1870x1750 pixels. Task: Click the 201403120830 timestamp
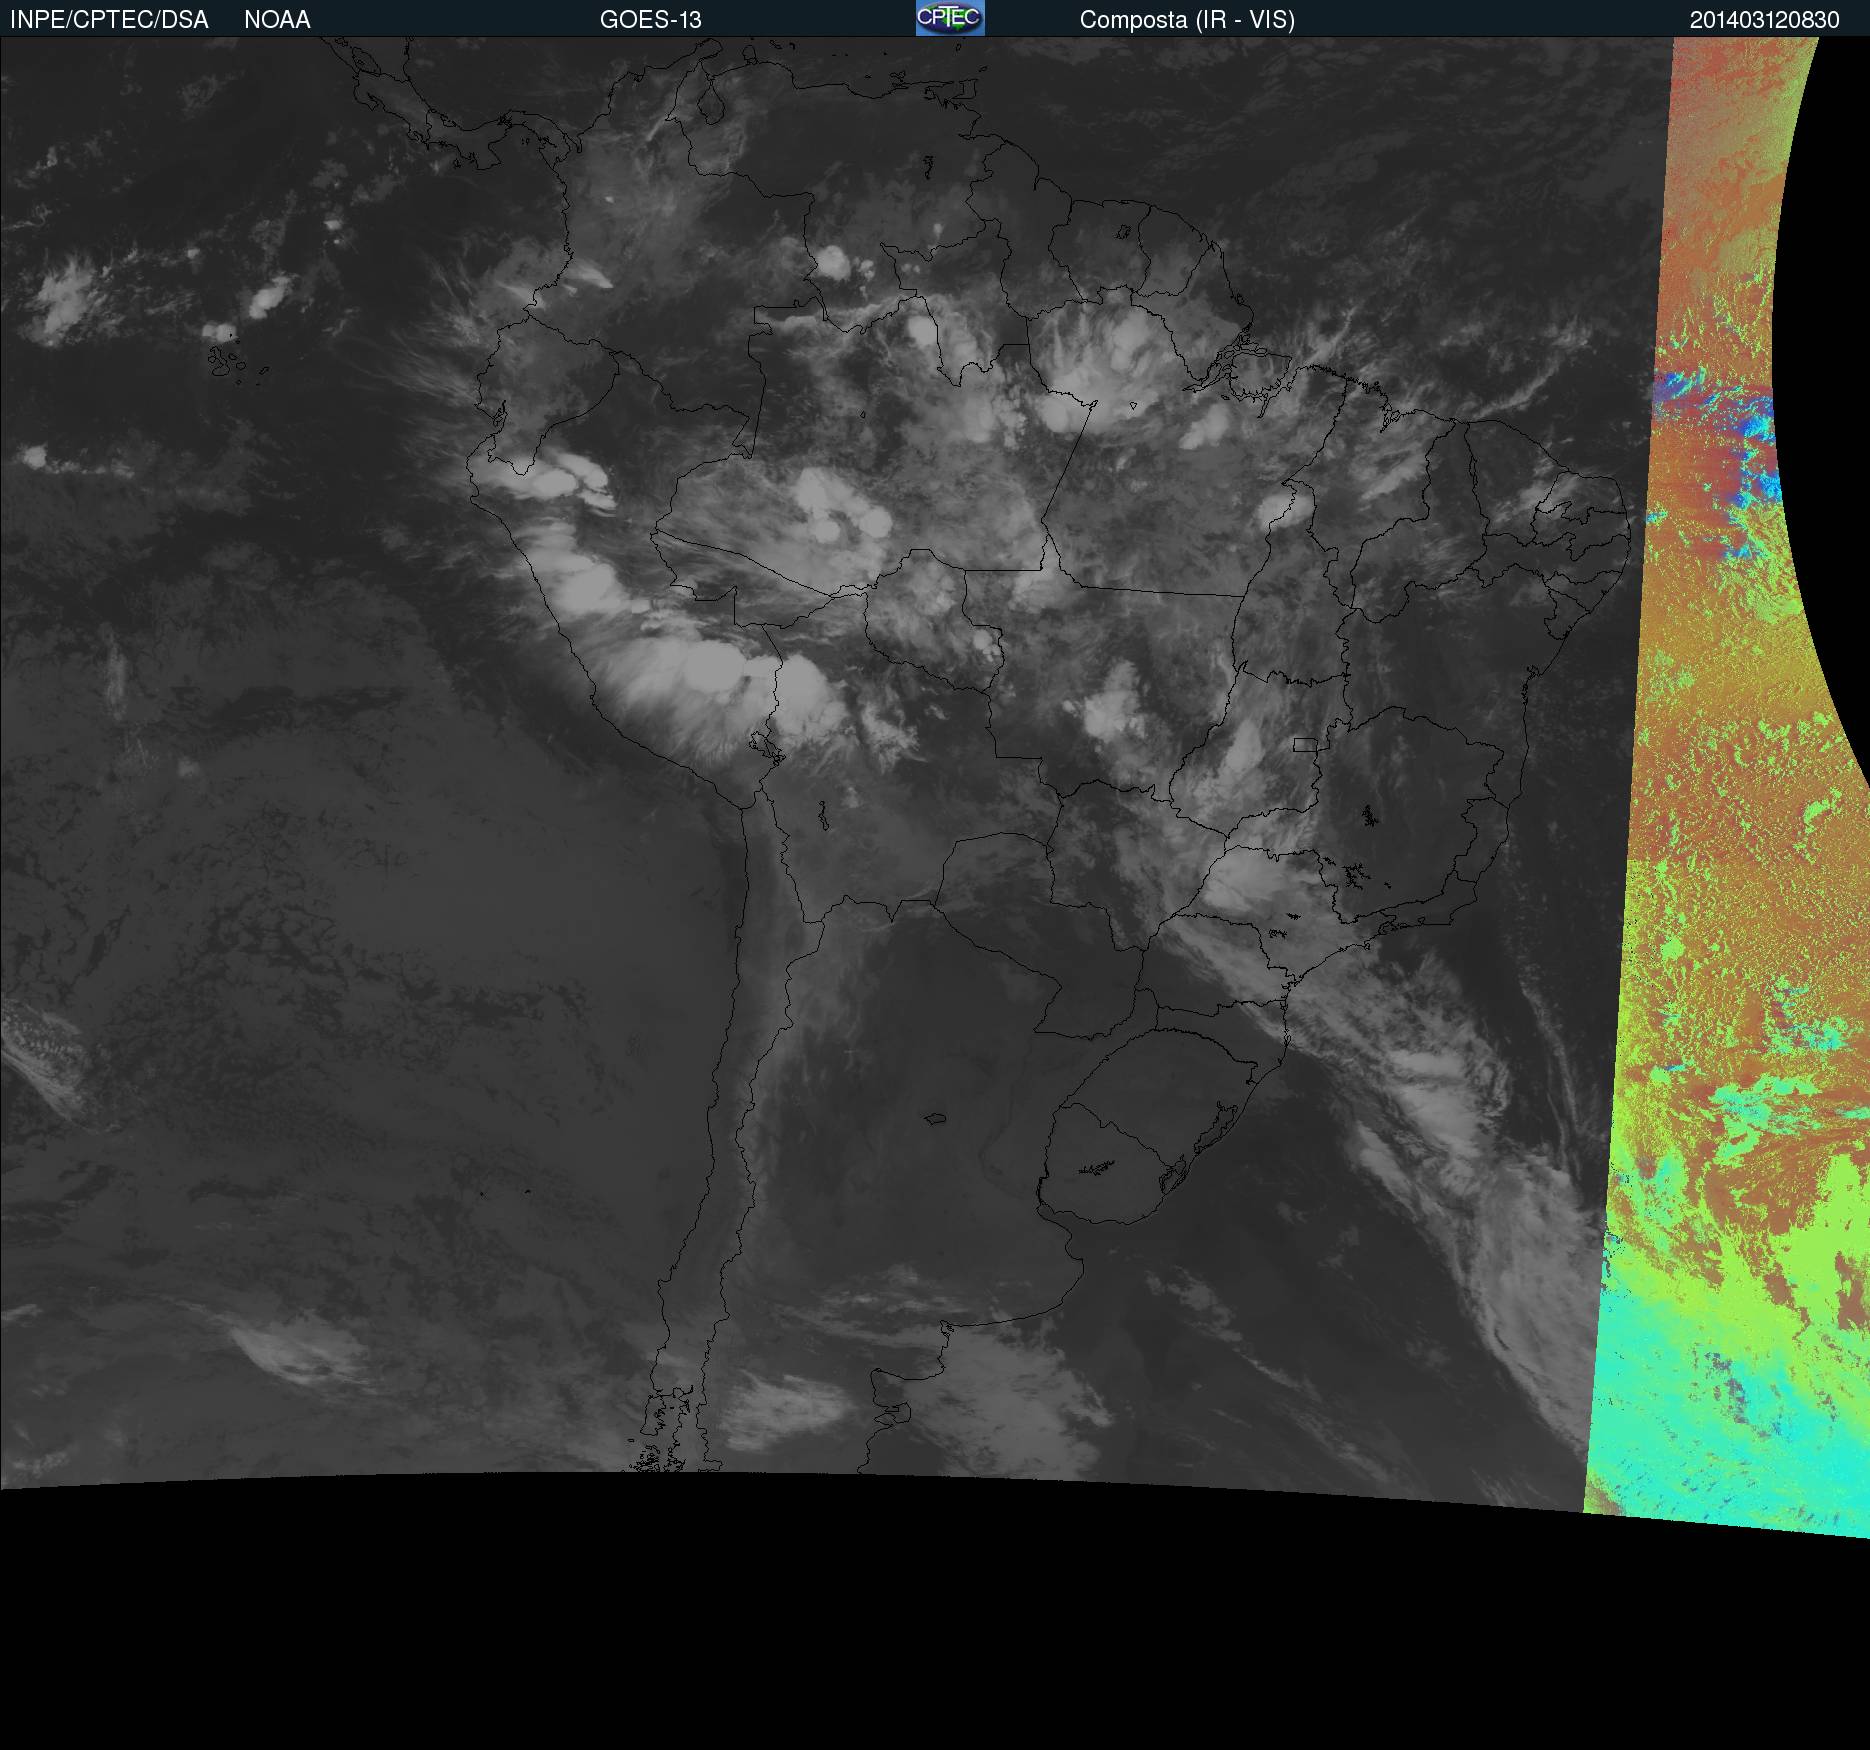click(x=1765, y=20)
